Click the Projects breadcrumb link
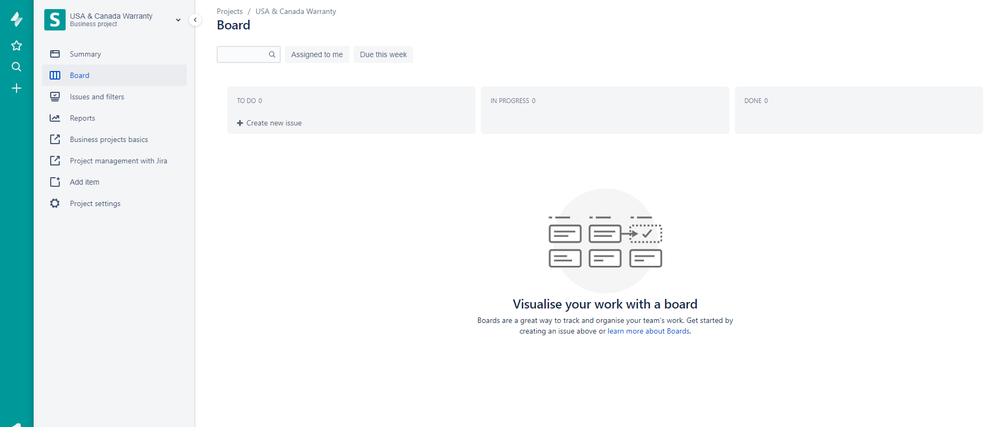 click(x=229, y=11)
